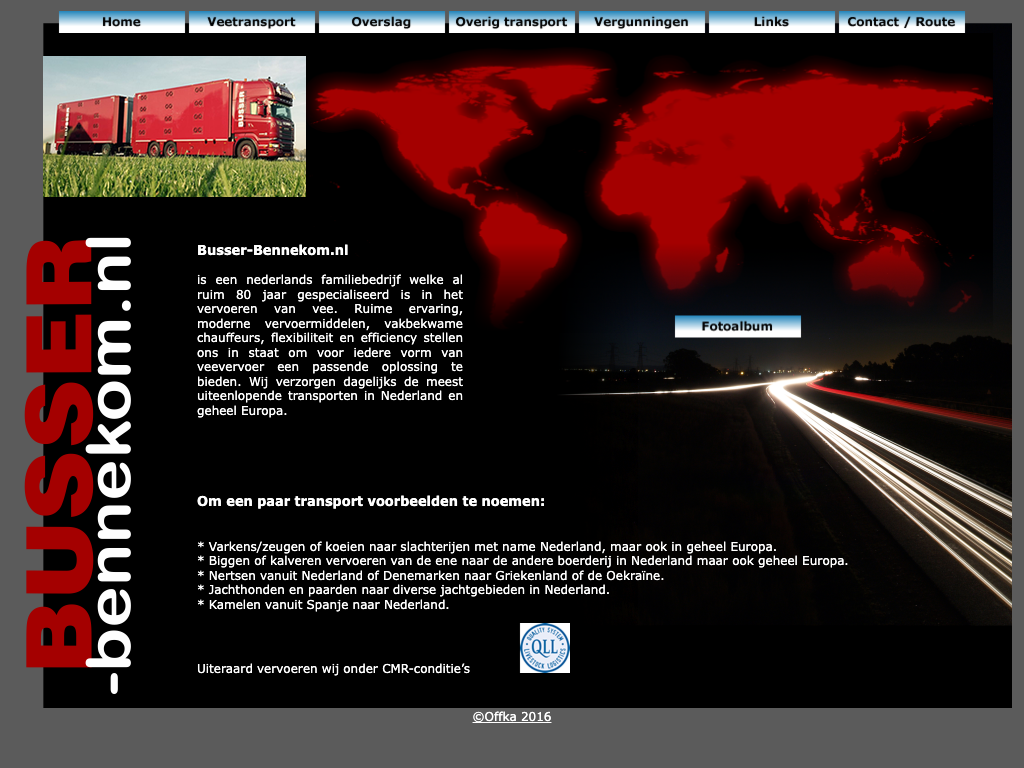The image size is (1024, 768).
Task: Select Overig transport in the navigation
Action: coord(511,22)
